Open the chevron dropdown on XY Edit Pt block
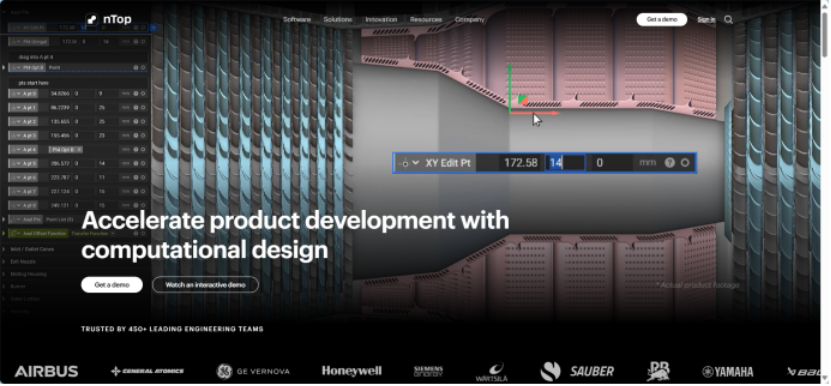 (416, 163)
